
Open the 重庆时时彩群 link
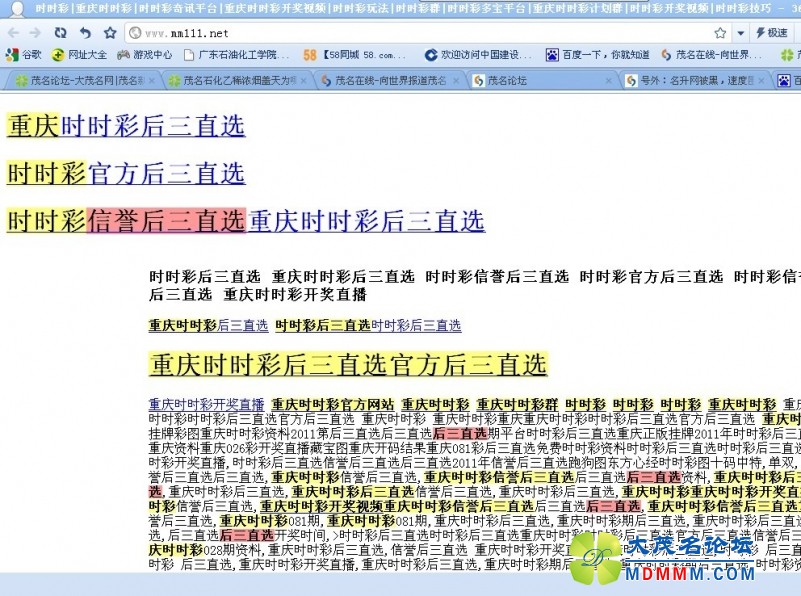coord(517,404)
